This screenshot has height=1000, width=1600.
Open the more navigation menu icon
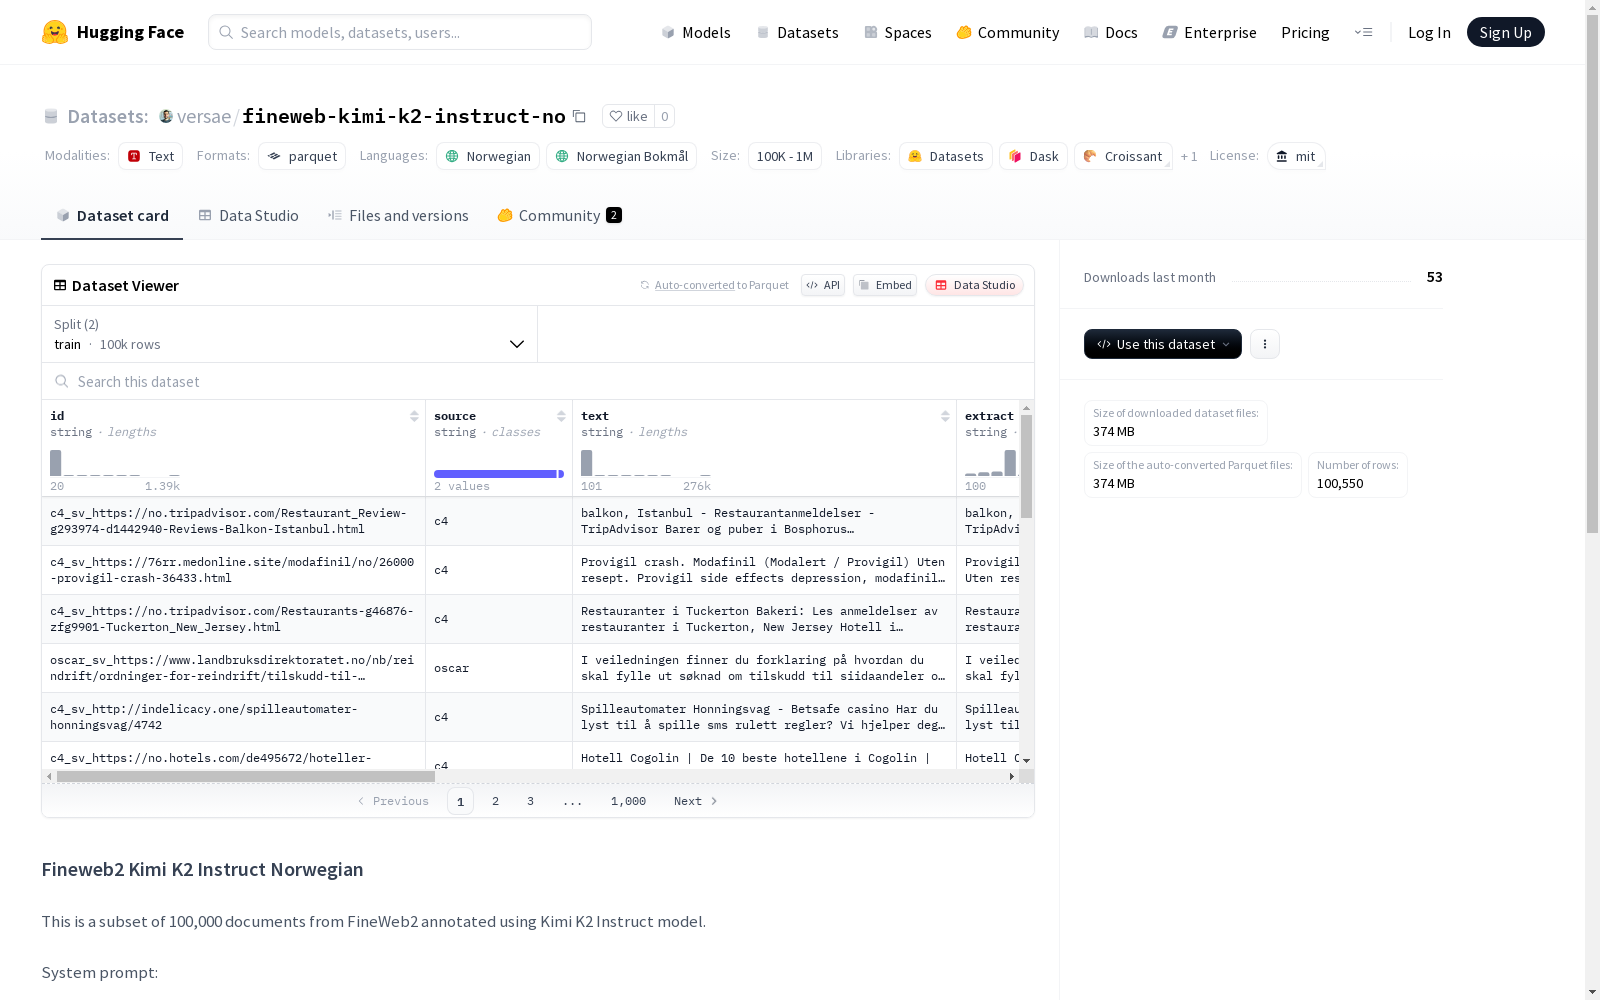point(1363,32)
